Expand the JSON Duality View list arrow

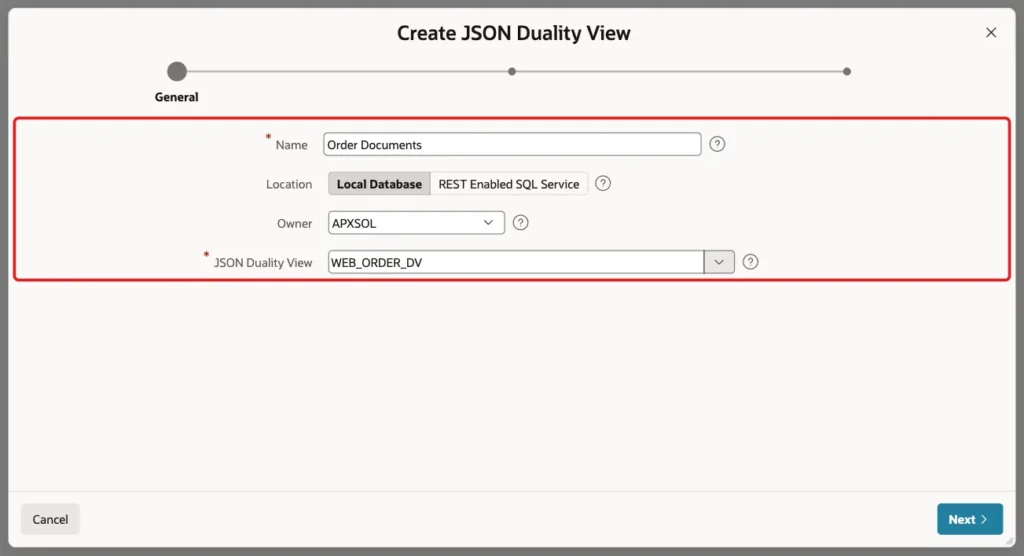tap(719, 262)
